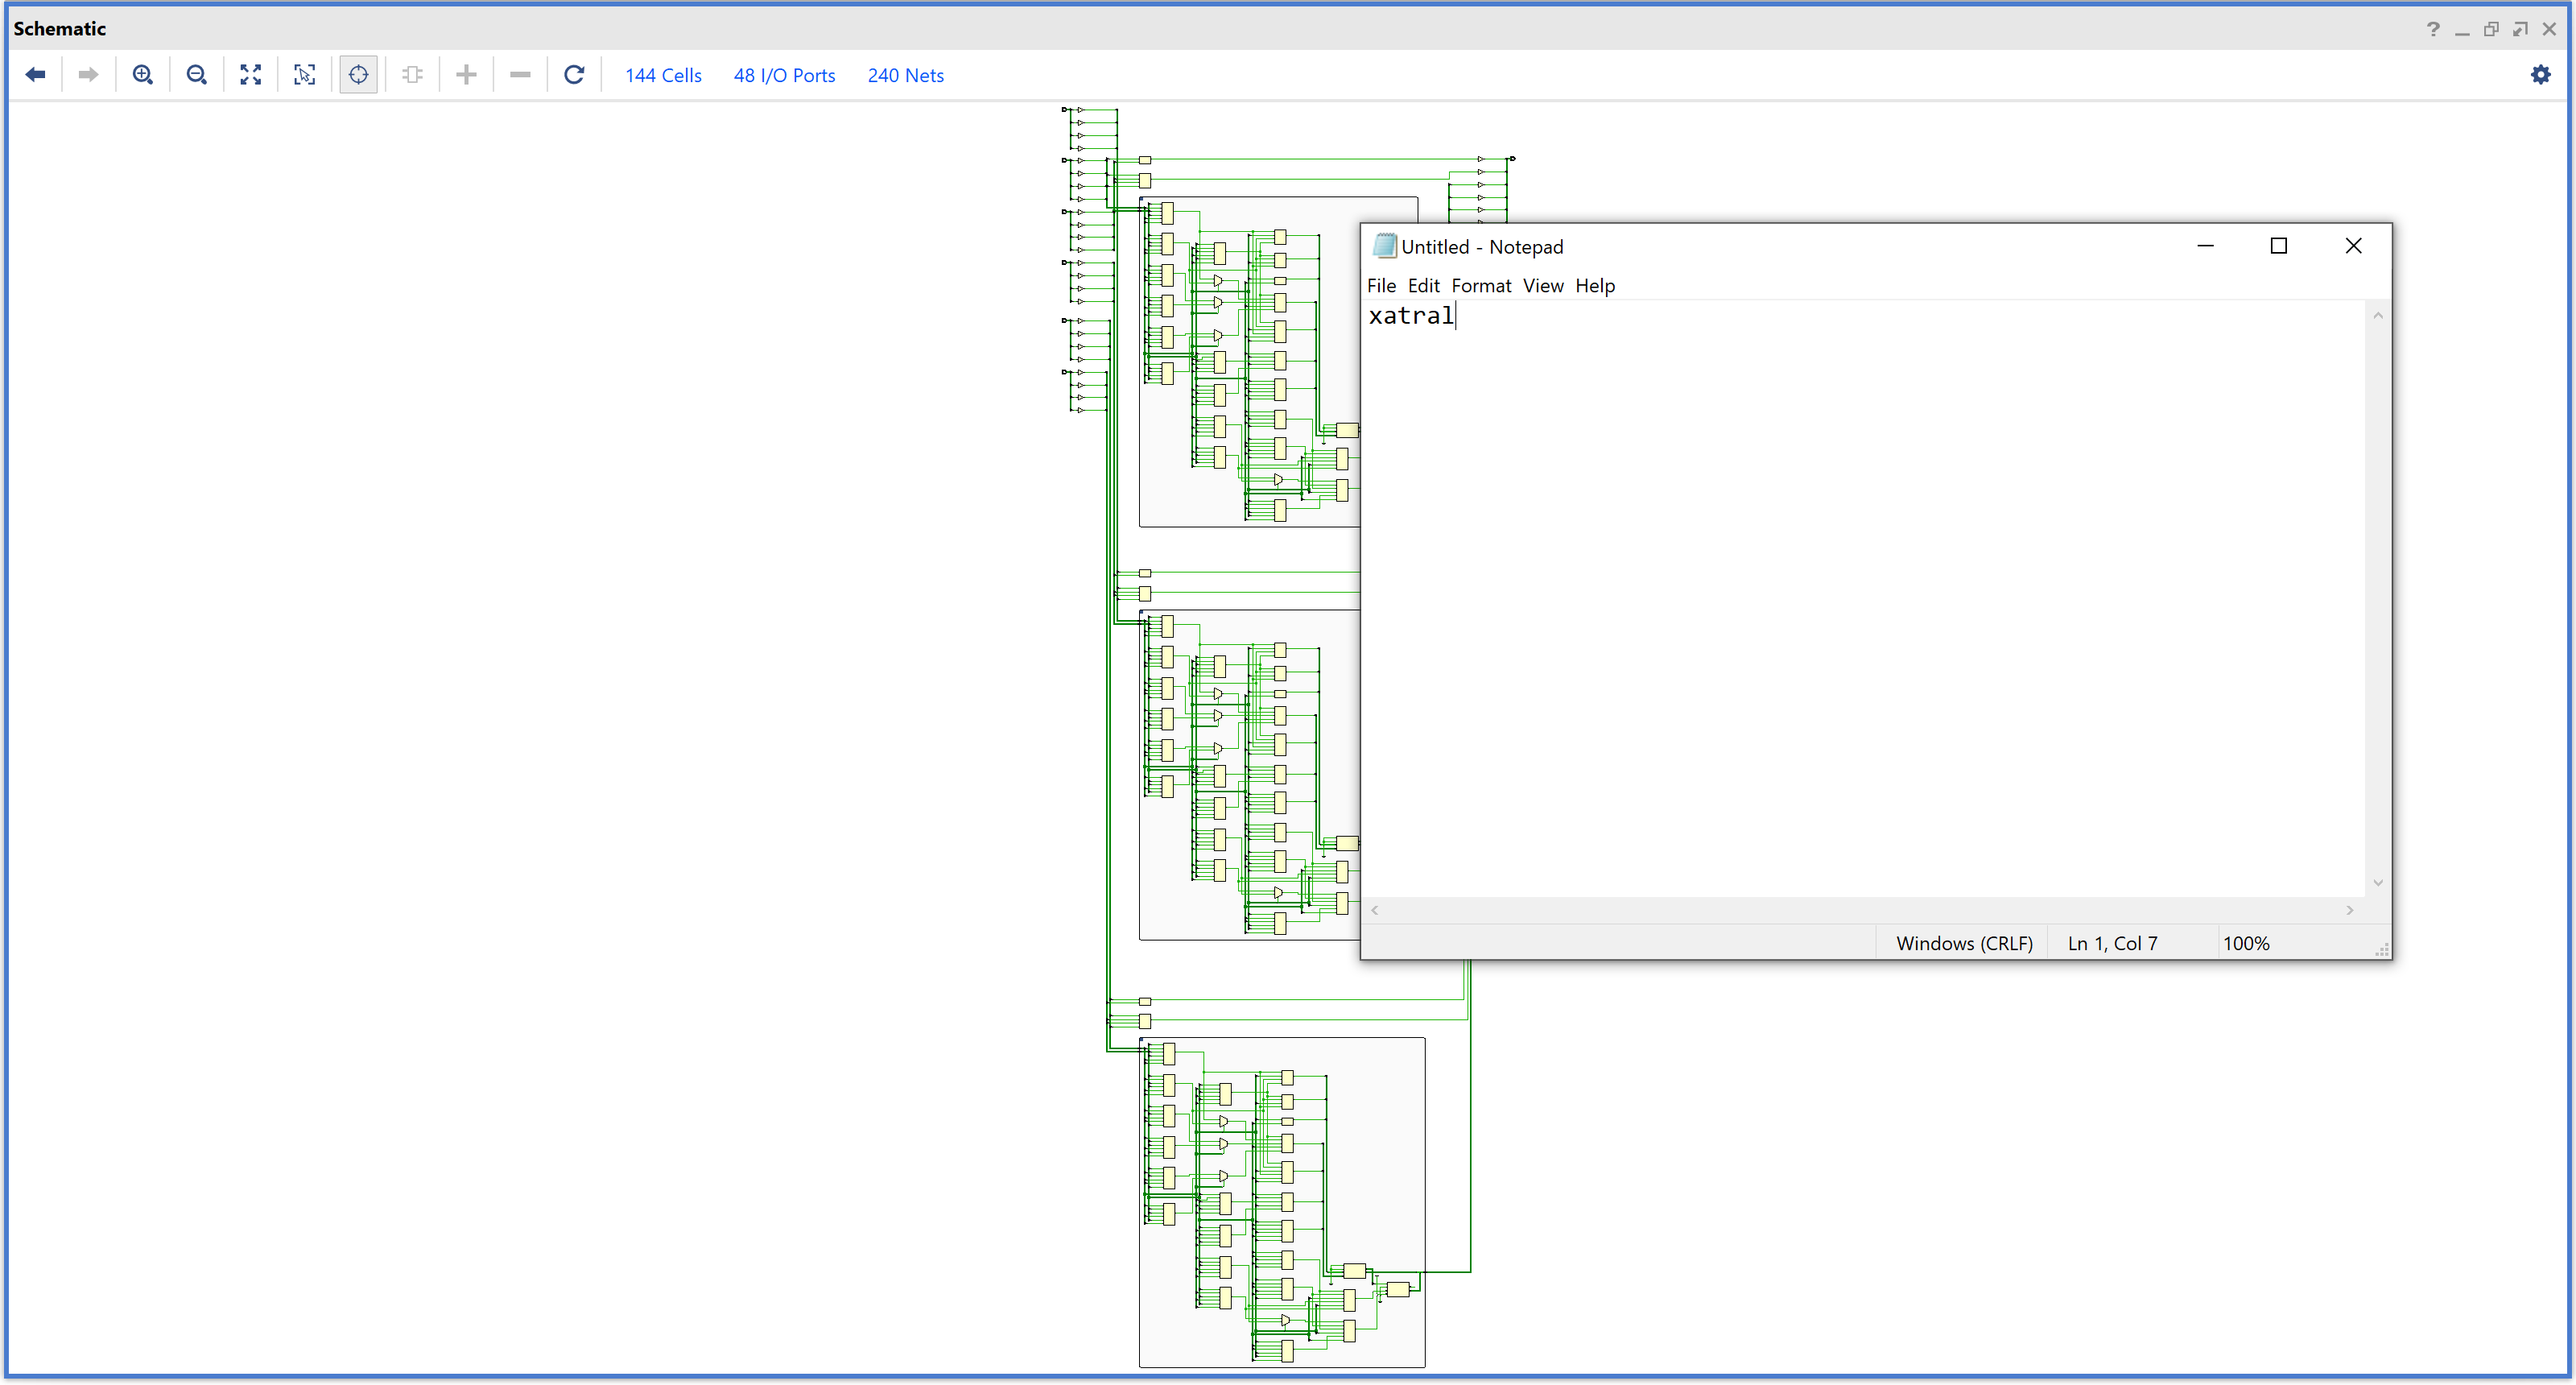This screenshot has height=1385, width=2576.
Task: Click the Zoom In magnifier icon
Action: 143,75
